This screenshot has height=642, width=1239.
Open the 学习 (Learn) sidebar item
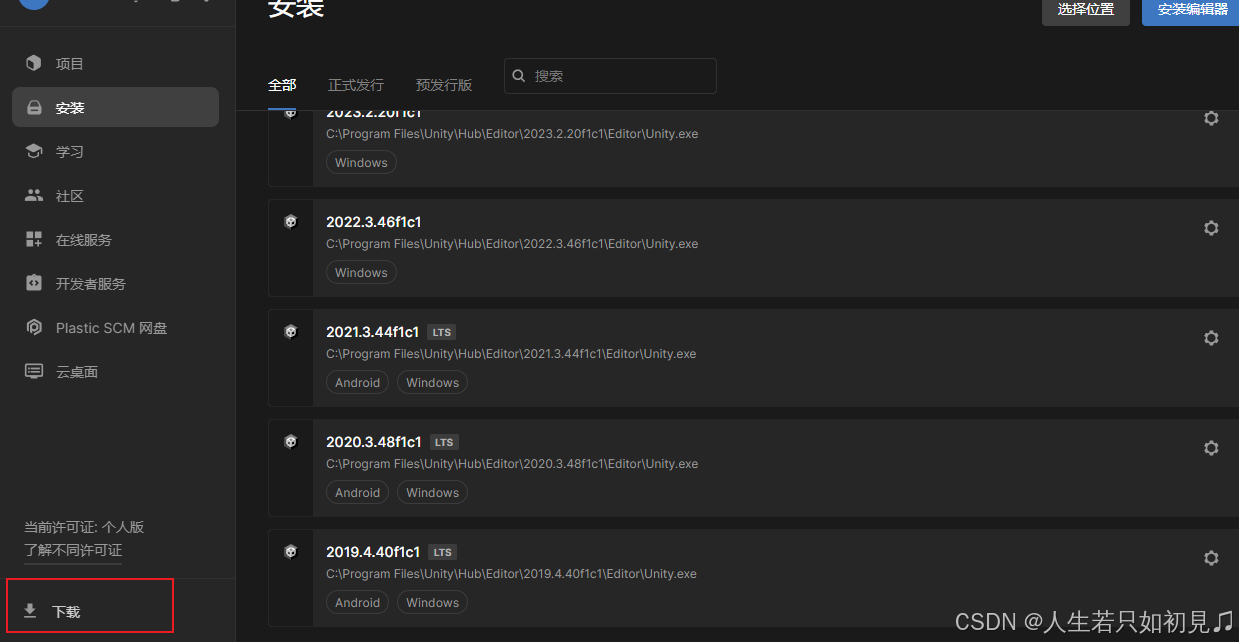coord(115,152)
